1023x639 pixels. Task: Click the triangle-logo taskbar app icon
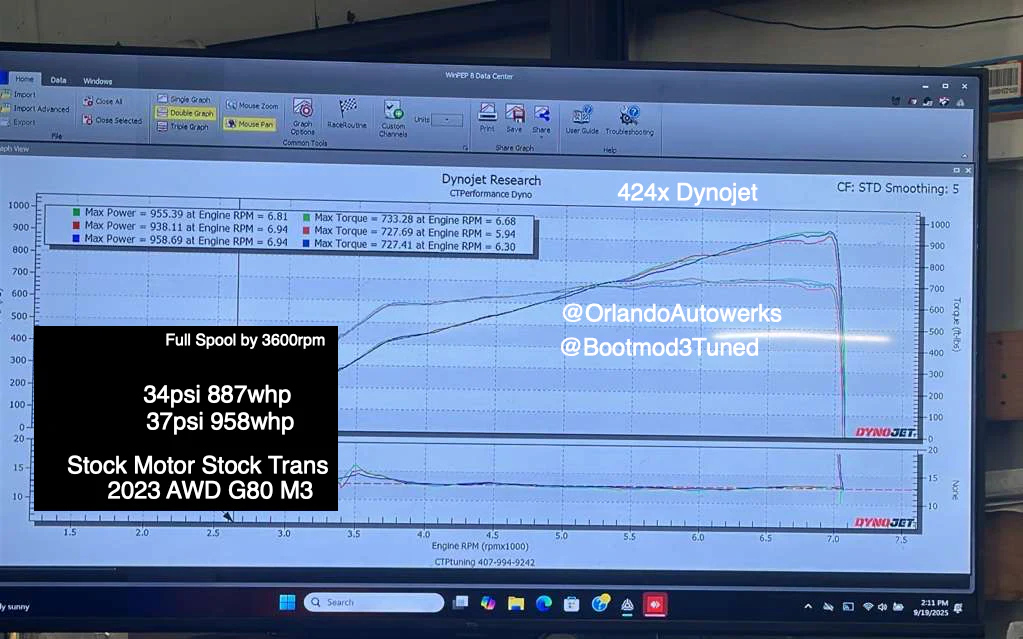627,606
